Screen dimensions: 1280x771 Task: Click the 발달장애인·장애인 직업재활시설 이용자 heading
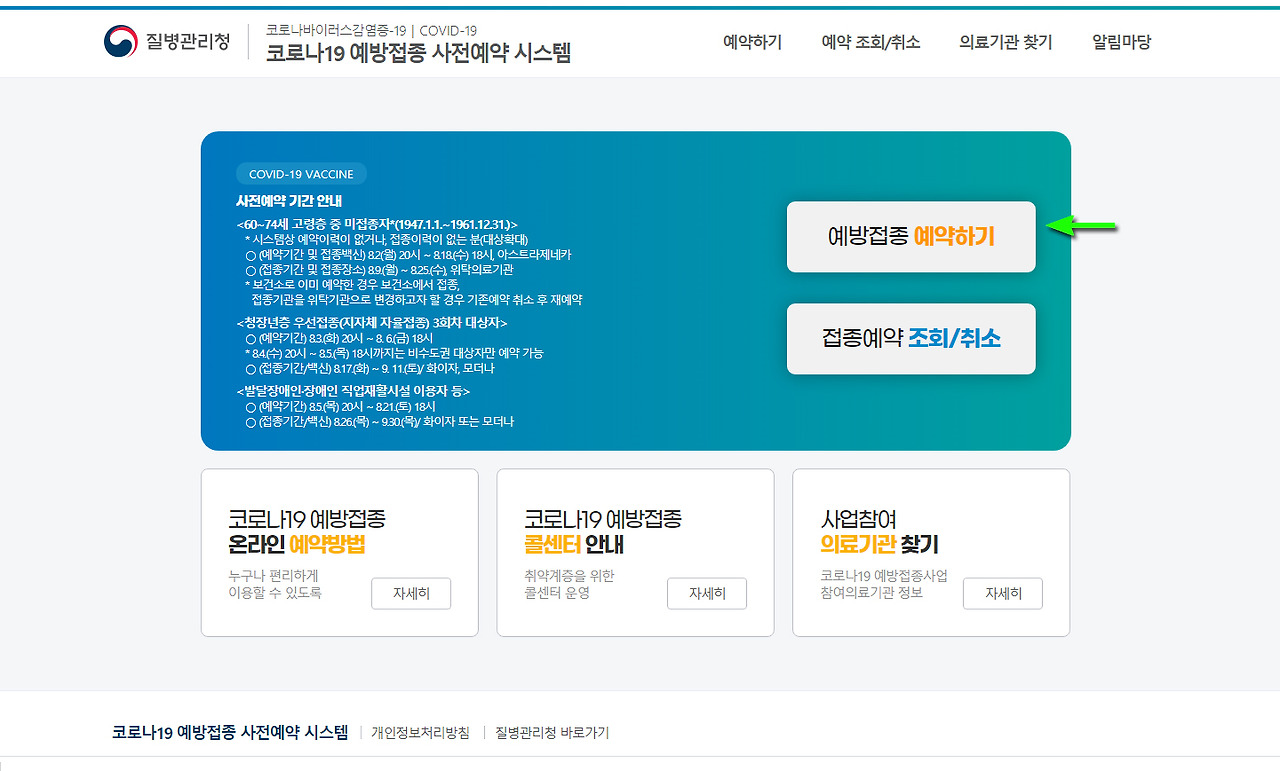coord(353,391)
